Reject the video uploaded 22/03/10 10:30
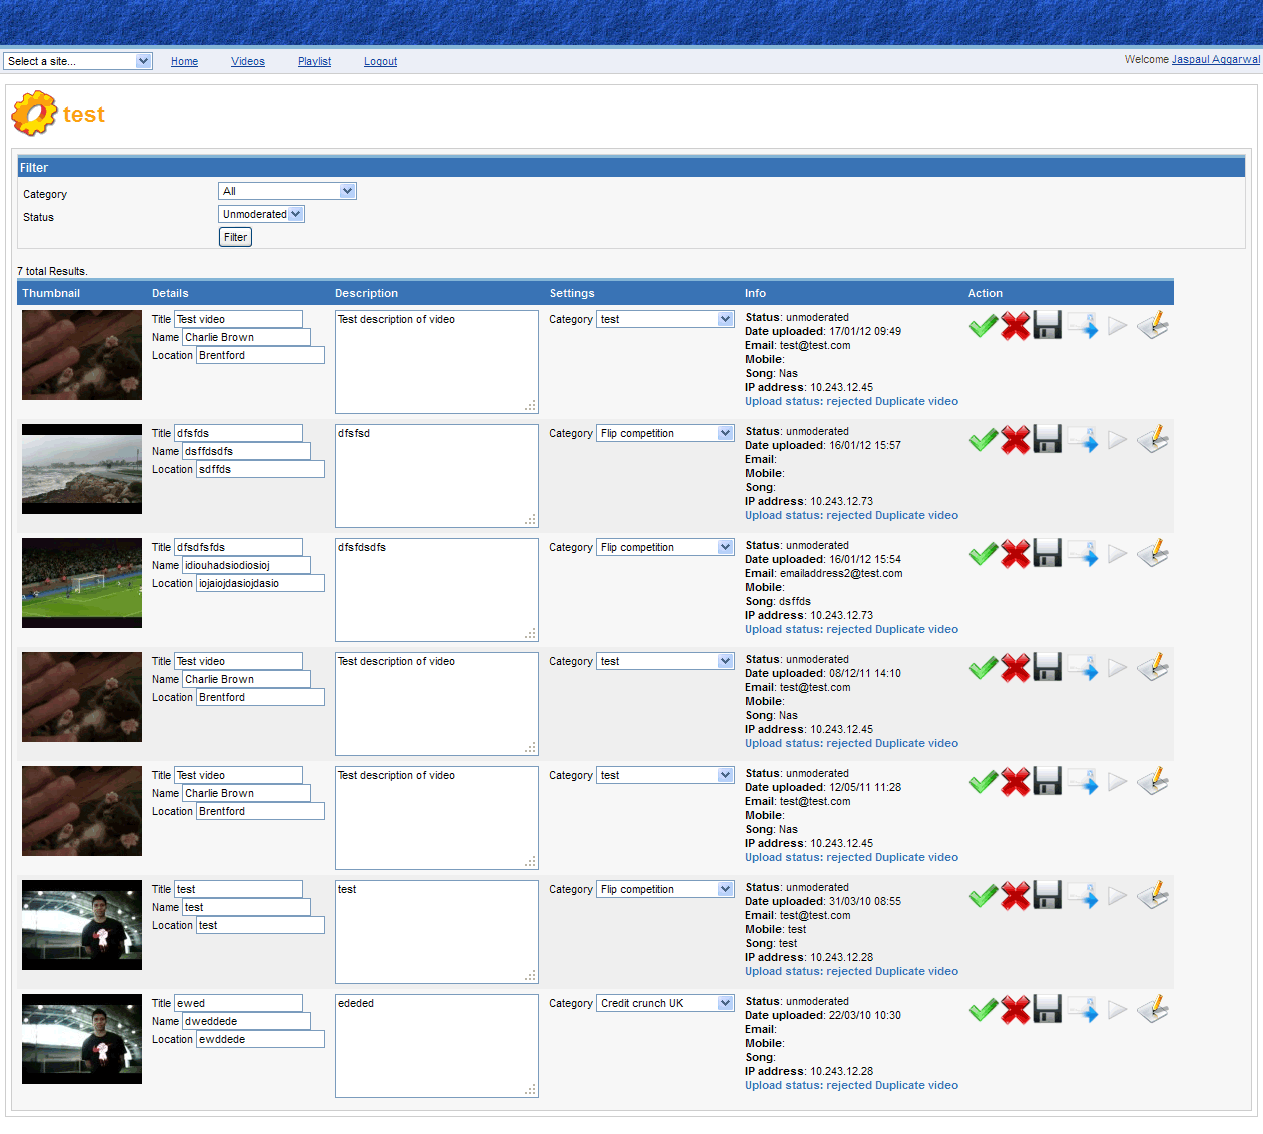 pos(1016,1010)
